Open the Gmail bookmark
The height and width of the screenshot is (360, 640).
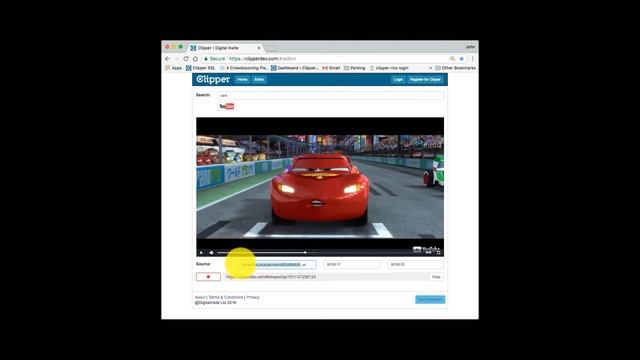(x=331, y=68)
